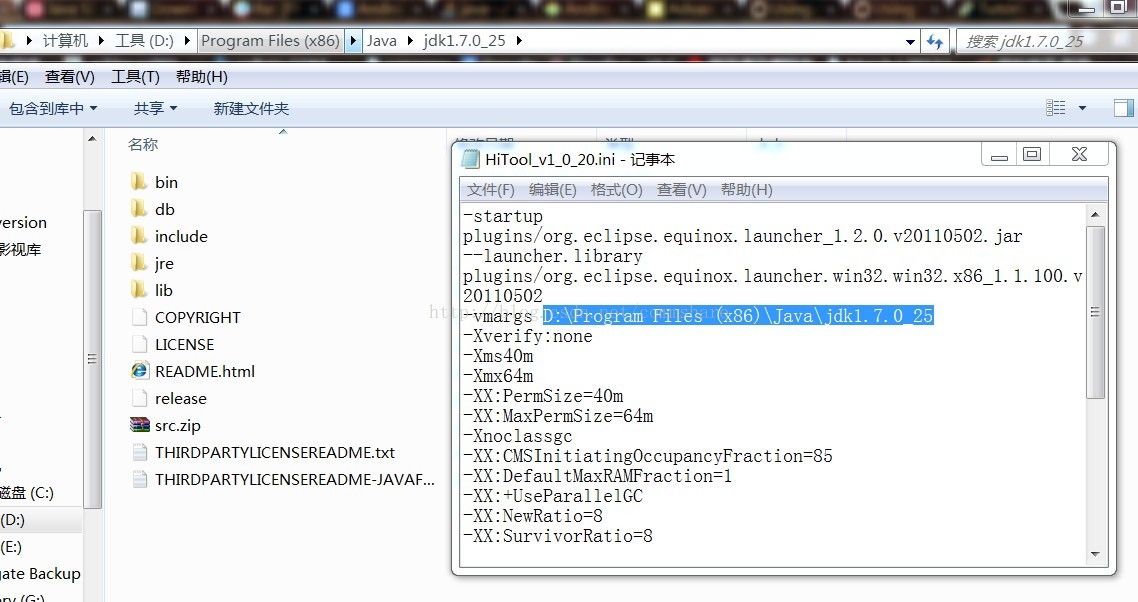The height and width of the screenshot is (602, 1138).
Task: Toggle the Explorer preview pane icon
Action: (x=1123, y=108)
